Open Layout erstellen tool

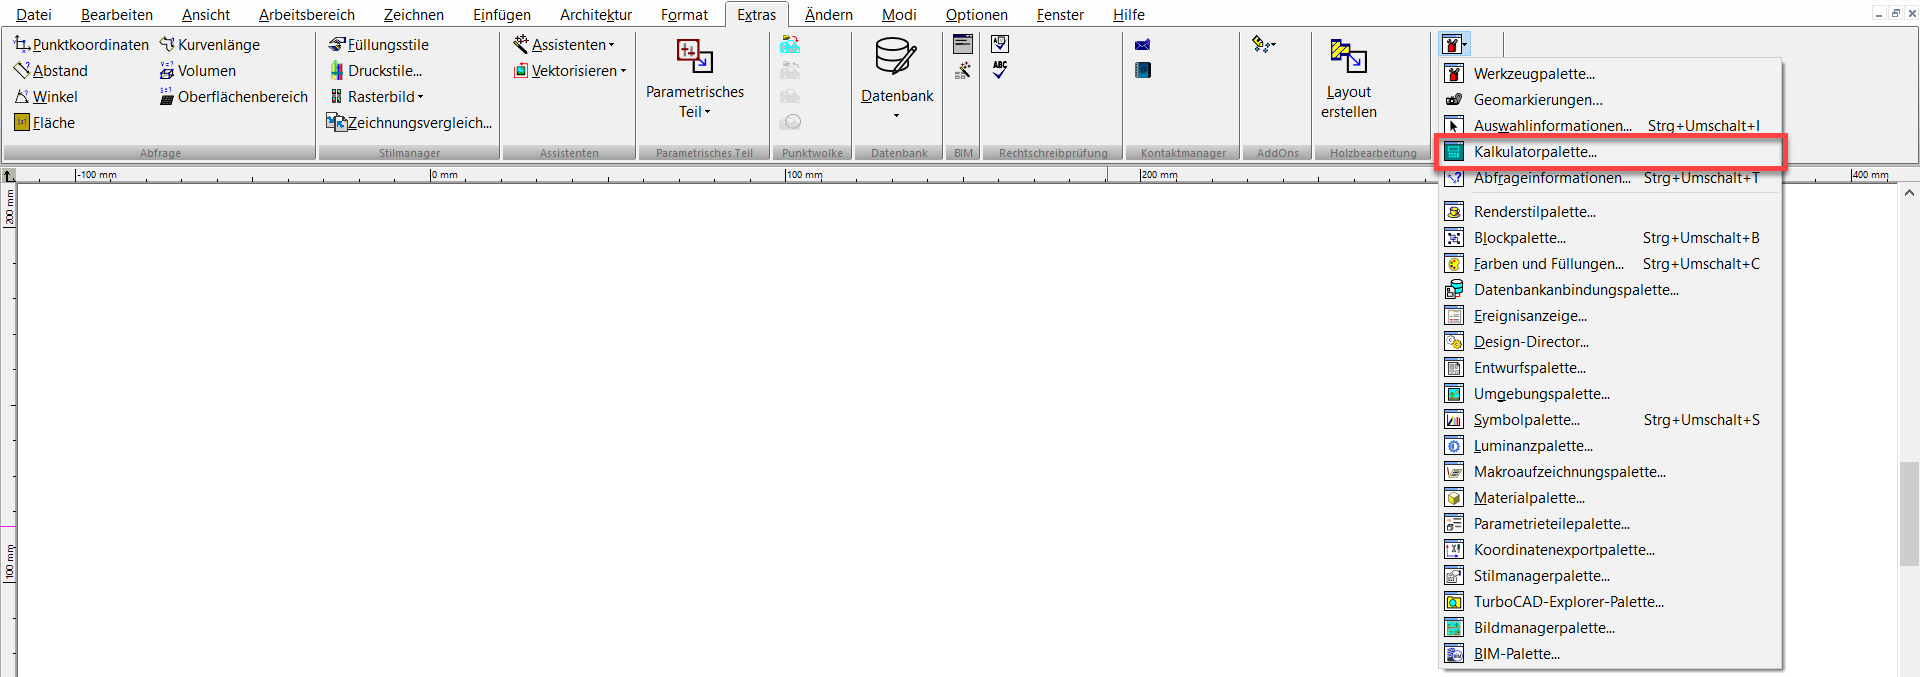(1348, 78)
